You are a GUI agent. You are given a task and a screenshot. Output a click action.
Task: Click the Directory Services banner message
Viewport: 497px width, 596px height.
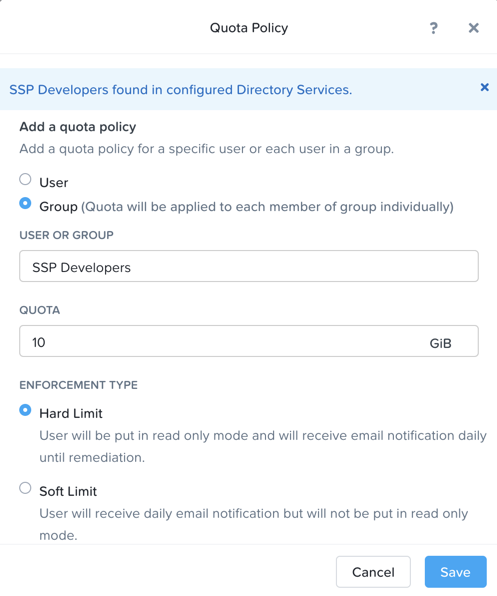pyautogui.click(x=180, y=90)
